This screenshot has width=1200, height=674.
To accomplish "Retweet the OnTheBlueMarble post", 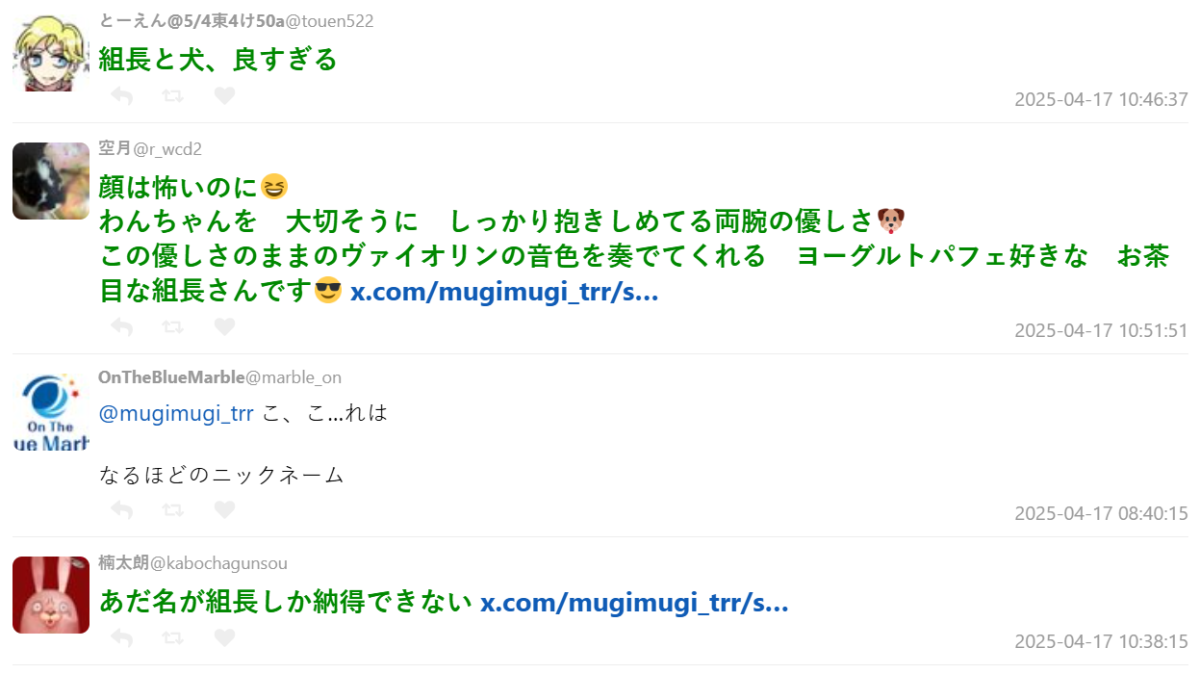I will click(173, 510).
